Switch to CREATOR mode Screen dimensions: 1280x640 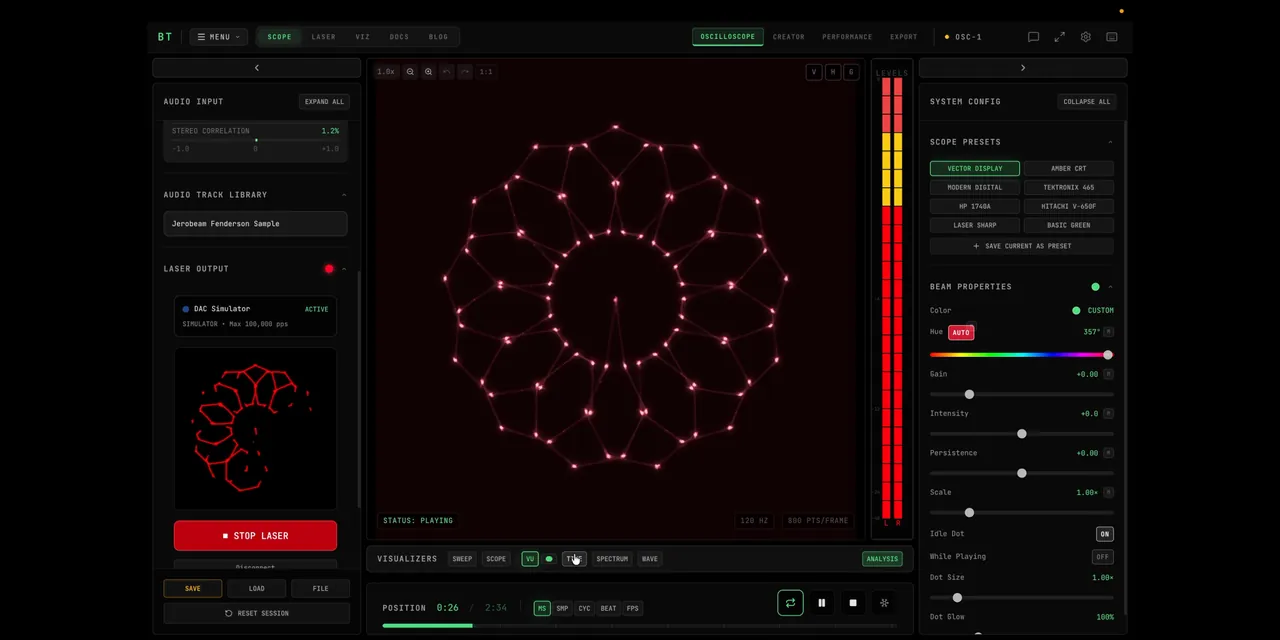click(788, 37)
